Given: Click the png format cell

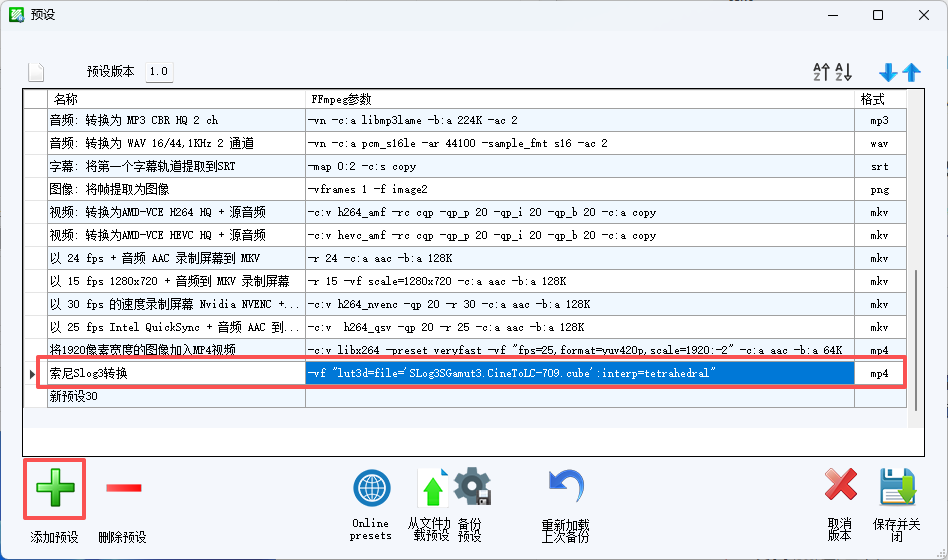Looking at the screenshot, I should pos(880,189).
